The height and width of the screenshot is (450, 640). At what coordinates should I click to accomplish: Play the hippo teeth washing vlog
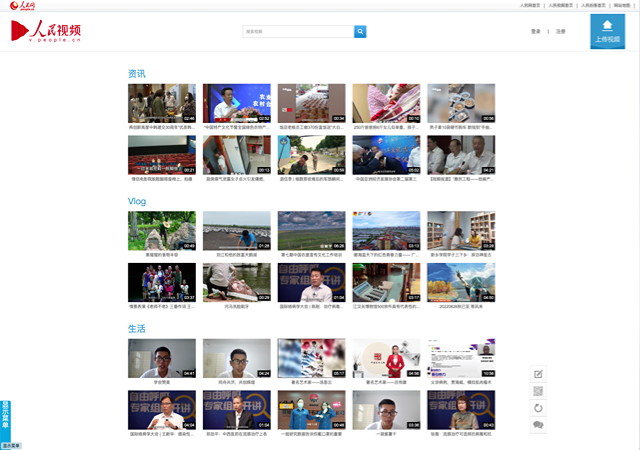click(x=237, y=283)
